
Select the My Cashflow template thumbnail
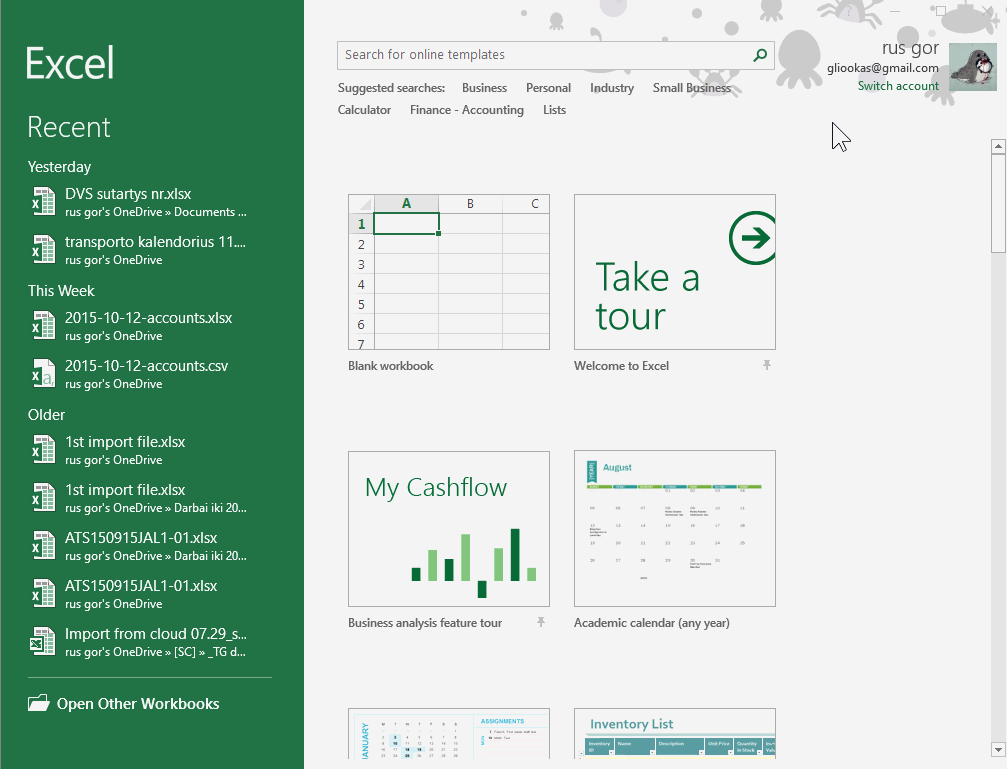449,529
